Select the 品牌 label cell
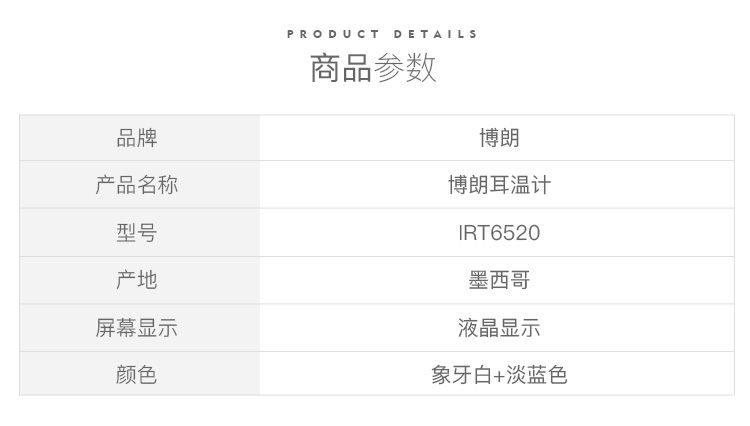 pyautogui.click(x=137, y=138)
